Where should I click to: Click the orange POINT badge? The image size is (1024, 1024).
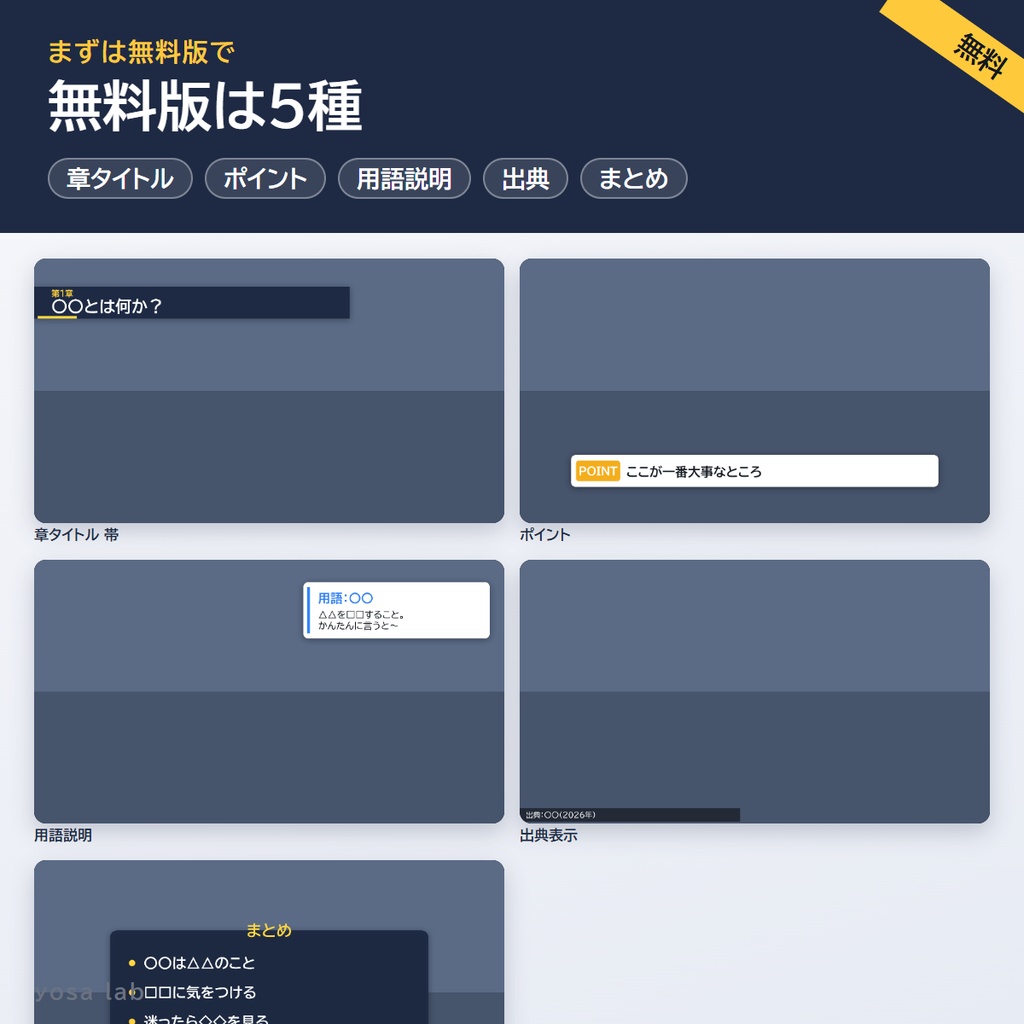coord(598,471)
